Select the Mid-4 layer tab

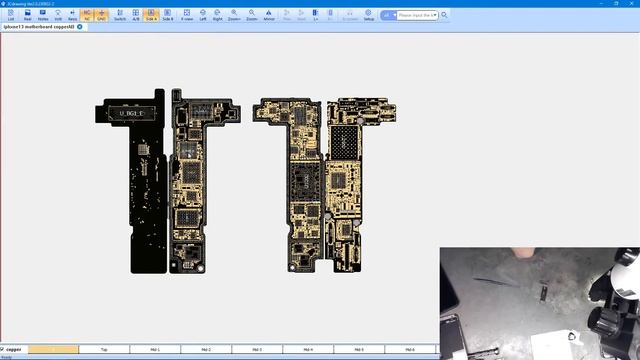[308, 349]
